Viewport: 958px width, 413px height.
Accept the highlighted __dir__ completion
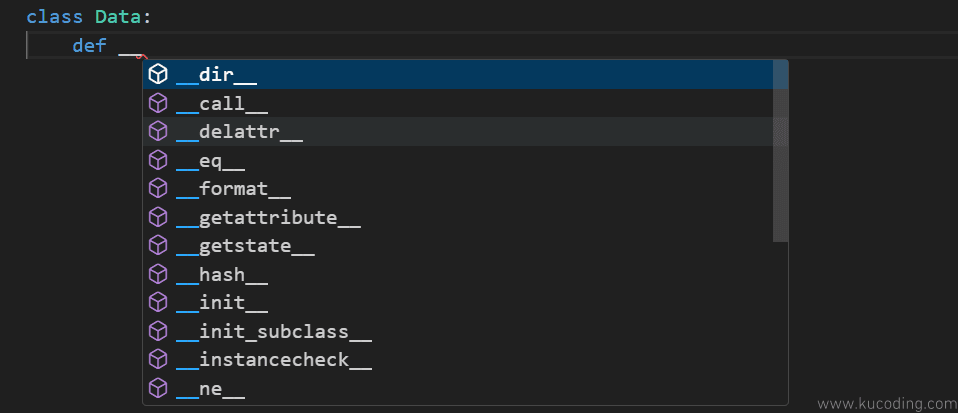tap(465, 75)
